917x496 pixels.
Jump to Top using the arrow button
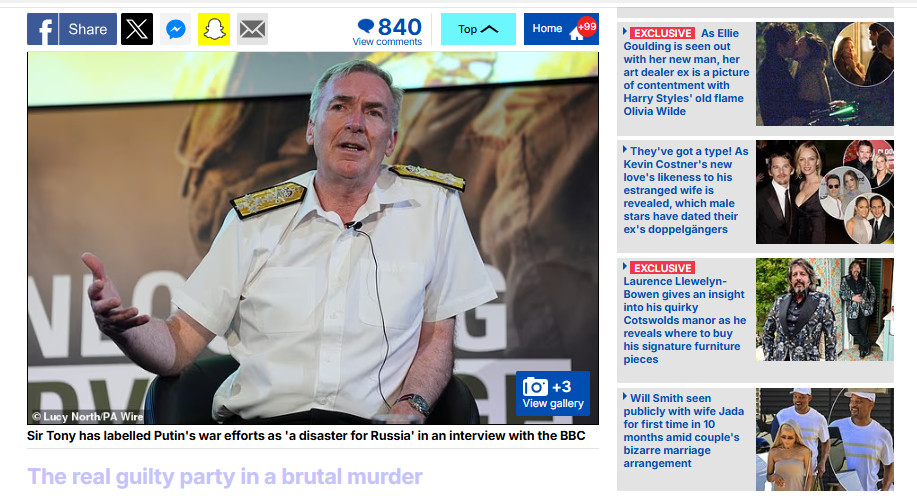pyautogui.click(x=478, y=29)
